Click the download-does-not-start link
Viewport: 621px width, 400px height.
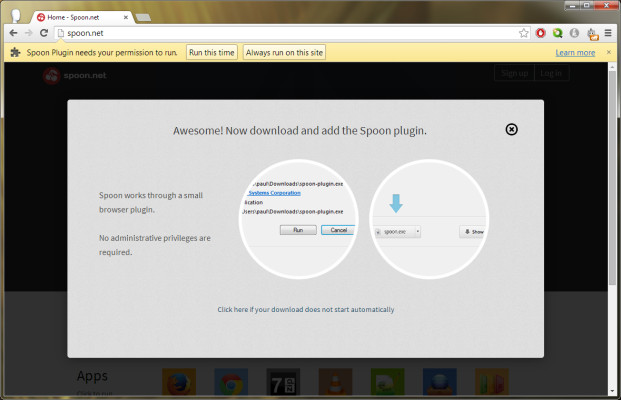(x=306, y=309)
